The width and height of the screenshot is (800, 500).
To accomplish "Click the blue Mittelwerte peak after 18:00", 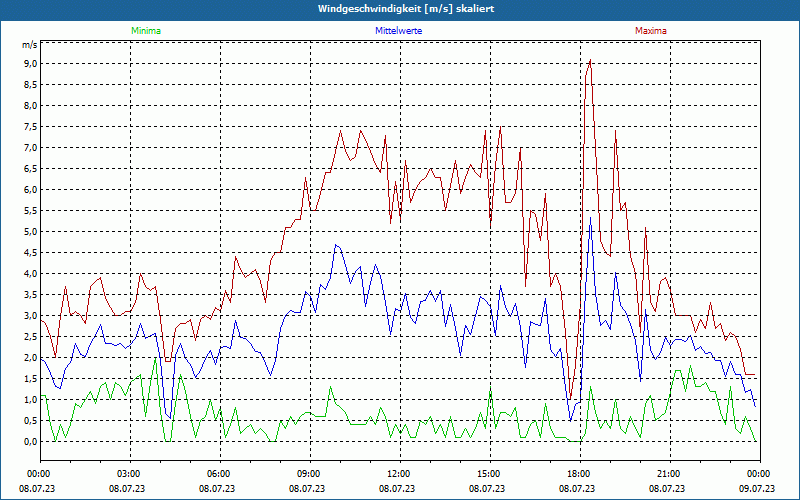I will (590, 218).
